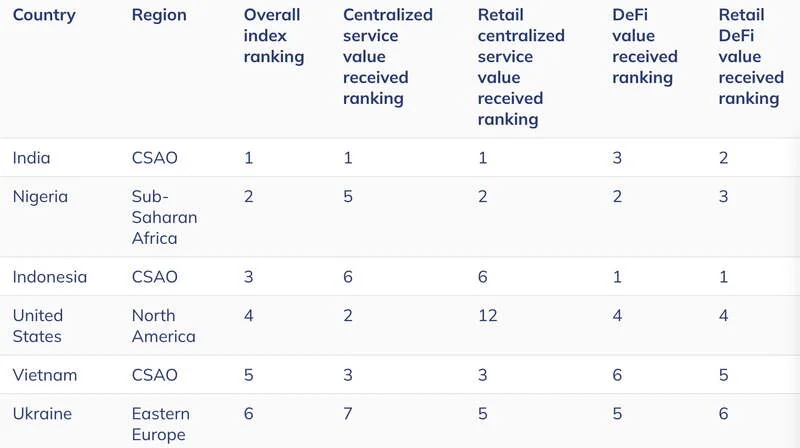Click the Centralized service value received ranking header
This screenshot has width=800, height=448.
tap(387, 57)
